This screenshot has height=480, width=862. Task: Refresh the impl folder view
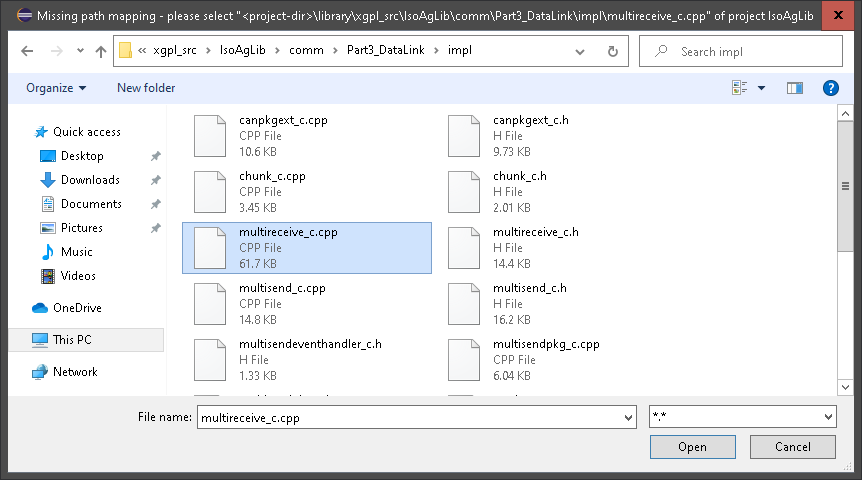pos(612,51)
